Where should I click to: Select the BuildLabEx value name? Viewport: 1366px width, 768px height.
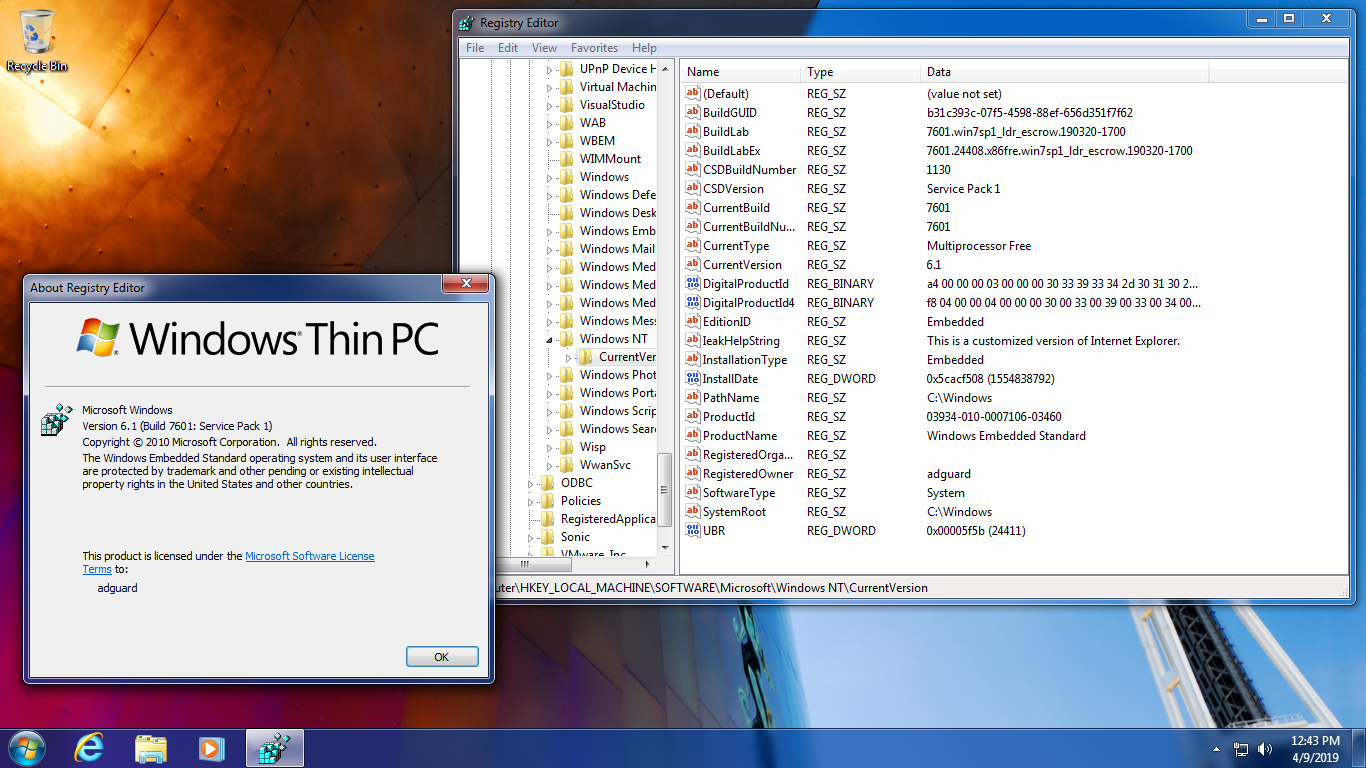(731, 150)
